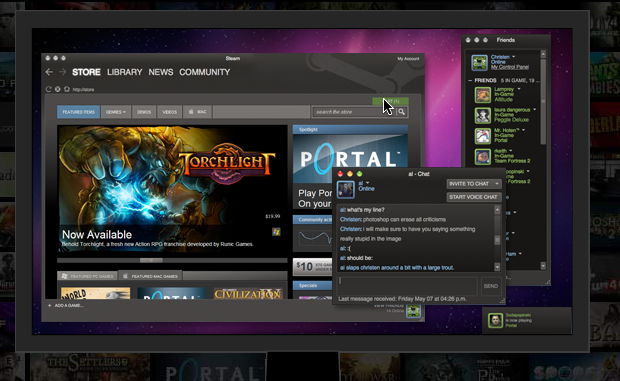Click the chat message input box
The image size is (620, 381).
tap(407, 286)
